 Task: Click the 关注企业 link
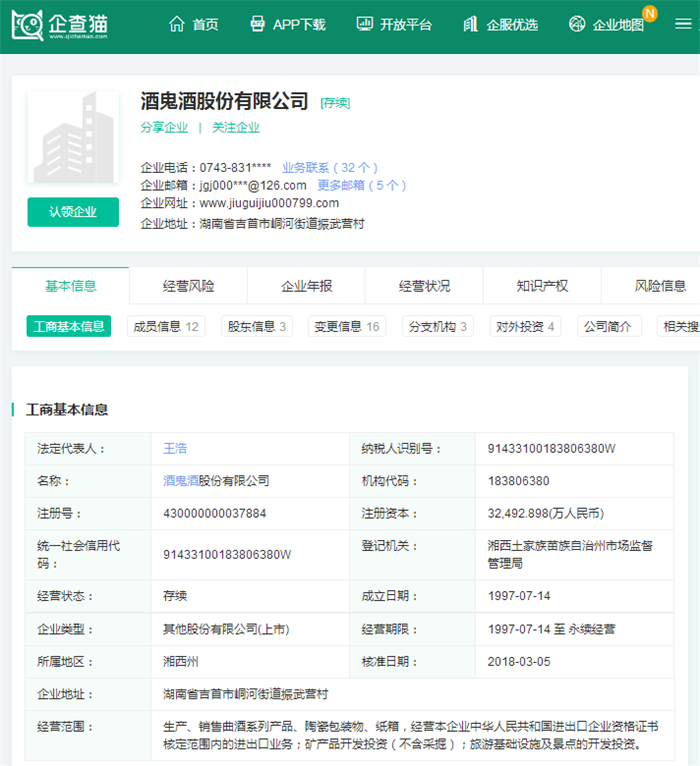pos(236,128)
